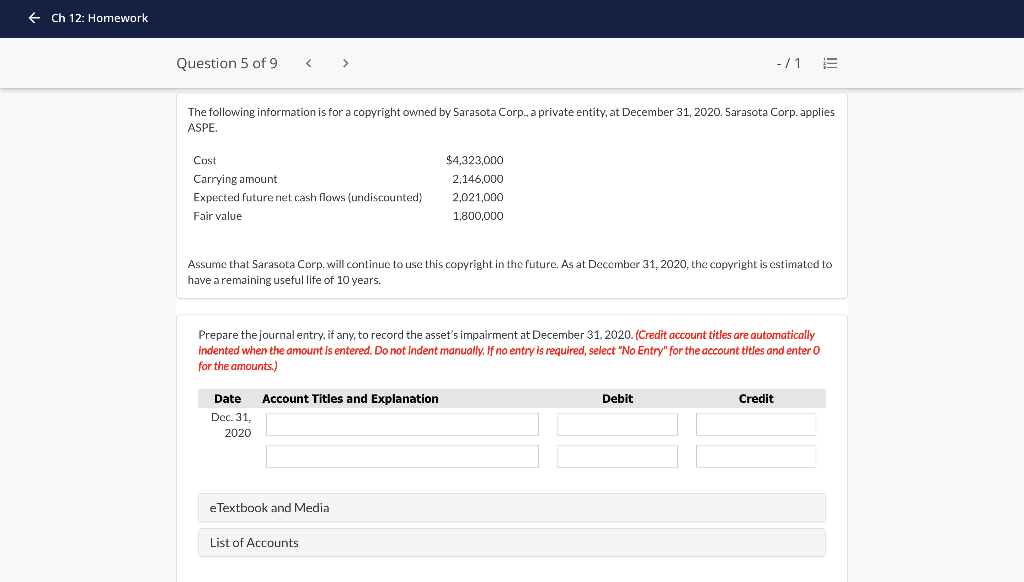The height and width of the screenshot is (582, 1024).
Task: Click the Account Titles and Explanation header
Action: (350, 399)
